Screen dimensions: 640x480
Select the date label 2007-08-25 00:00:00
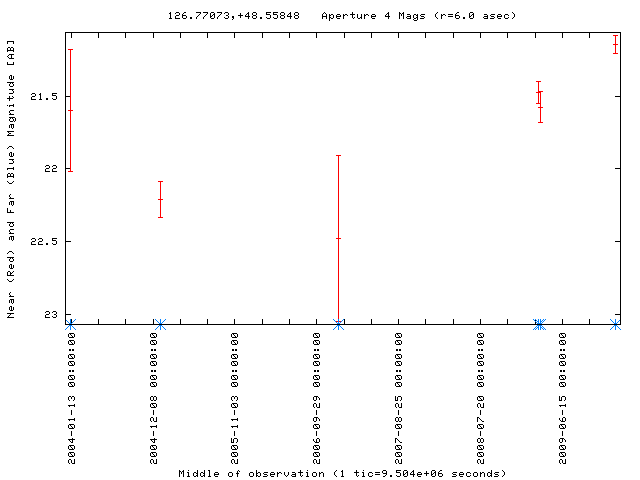click(x=398, y=398)
